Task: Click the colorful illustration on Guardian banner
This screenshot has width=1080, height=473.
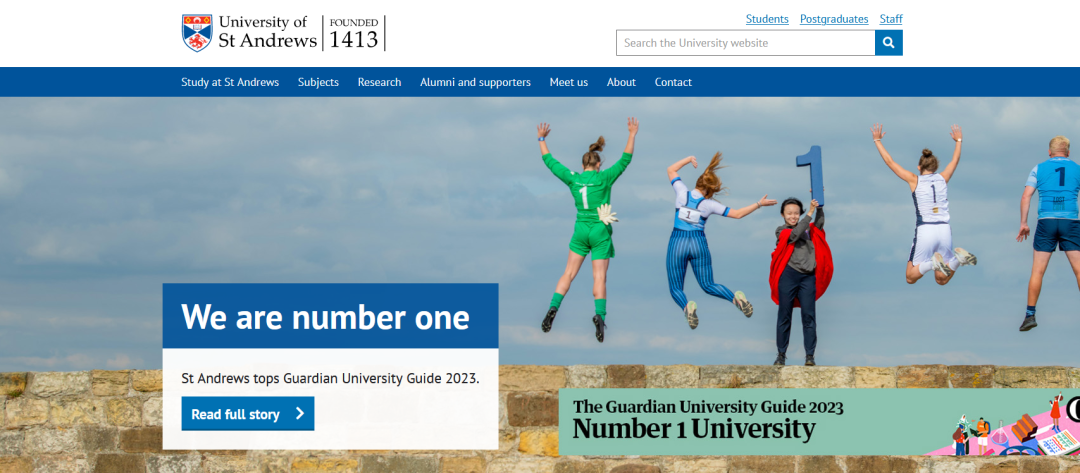Action: click(x=1010, y=427)
